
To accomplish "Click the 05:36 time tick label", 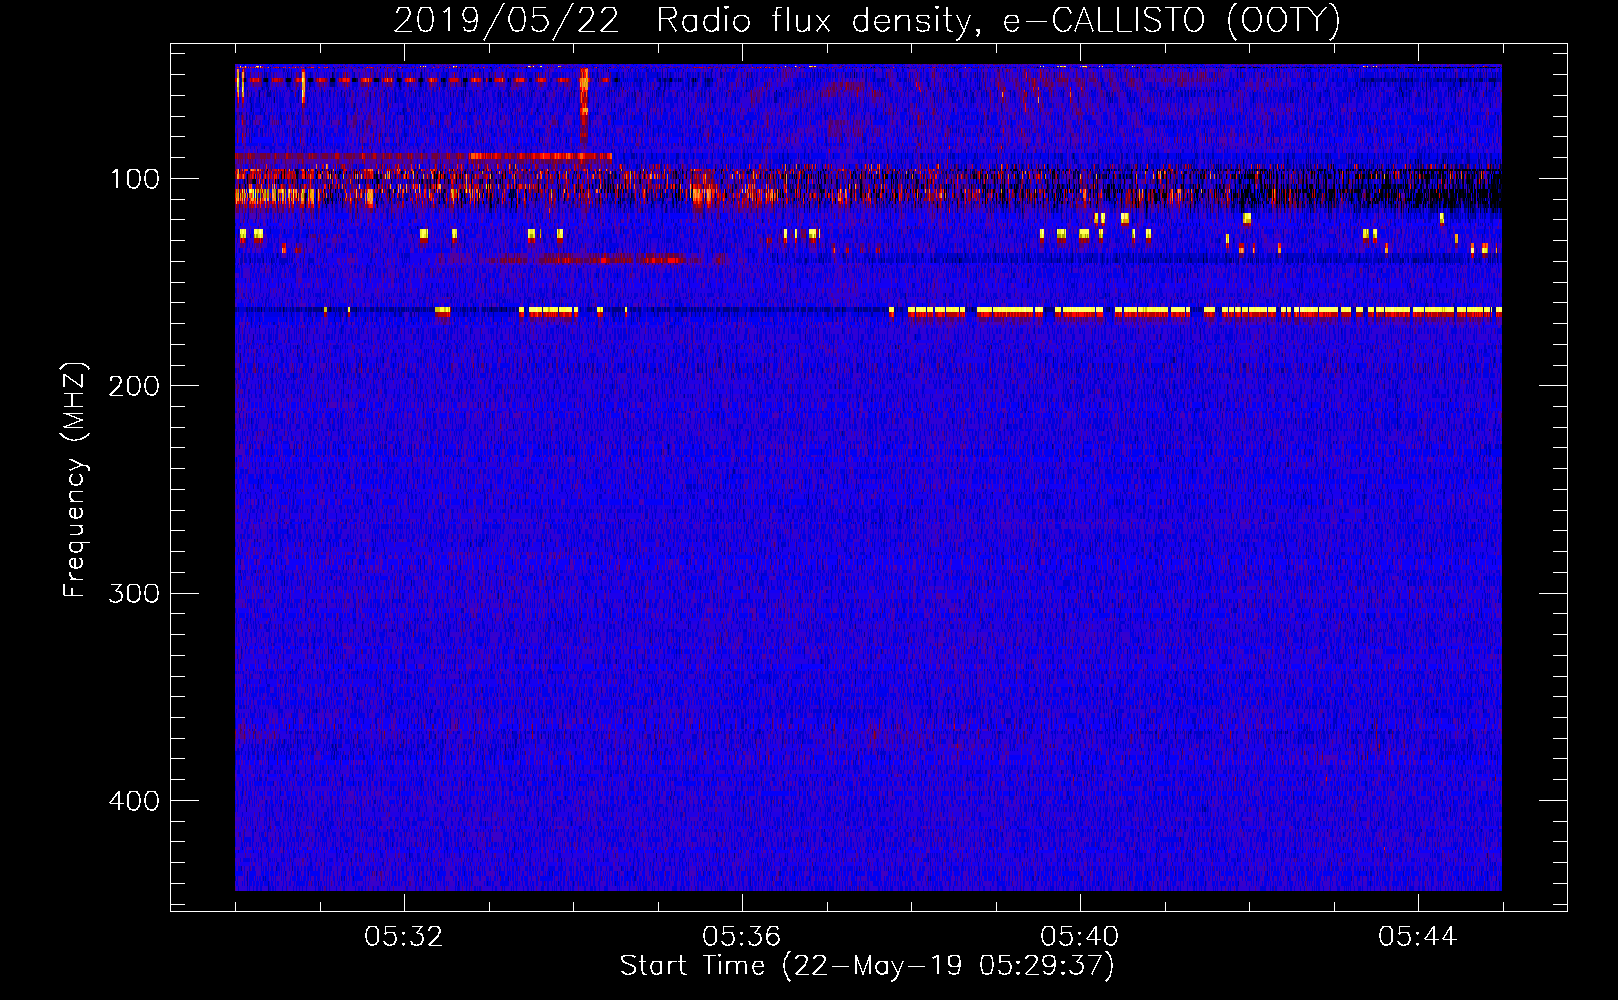I will coord(742,937).
